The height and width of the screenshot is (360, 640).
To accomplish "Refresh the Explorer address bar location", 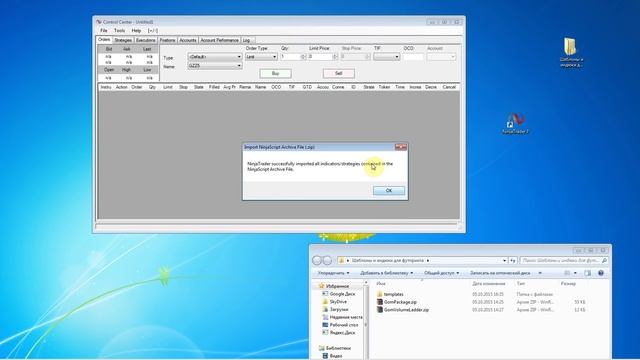I will pyautogui.click(x=513, y=260).
